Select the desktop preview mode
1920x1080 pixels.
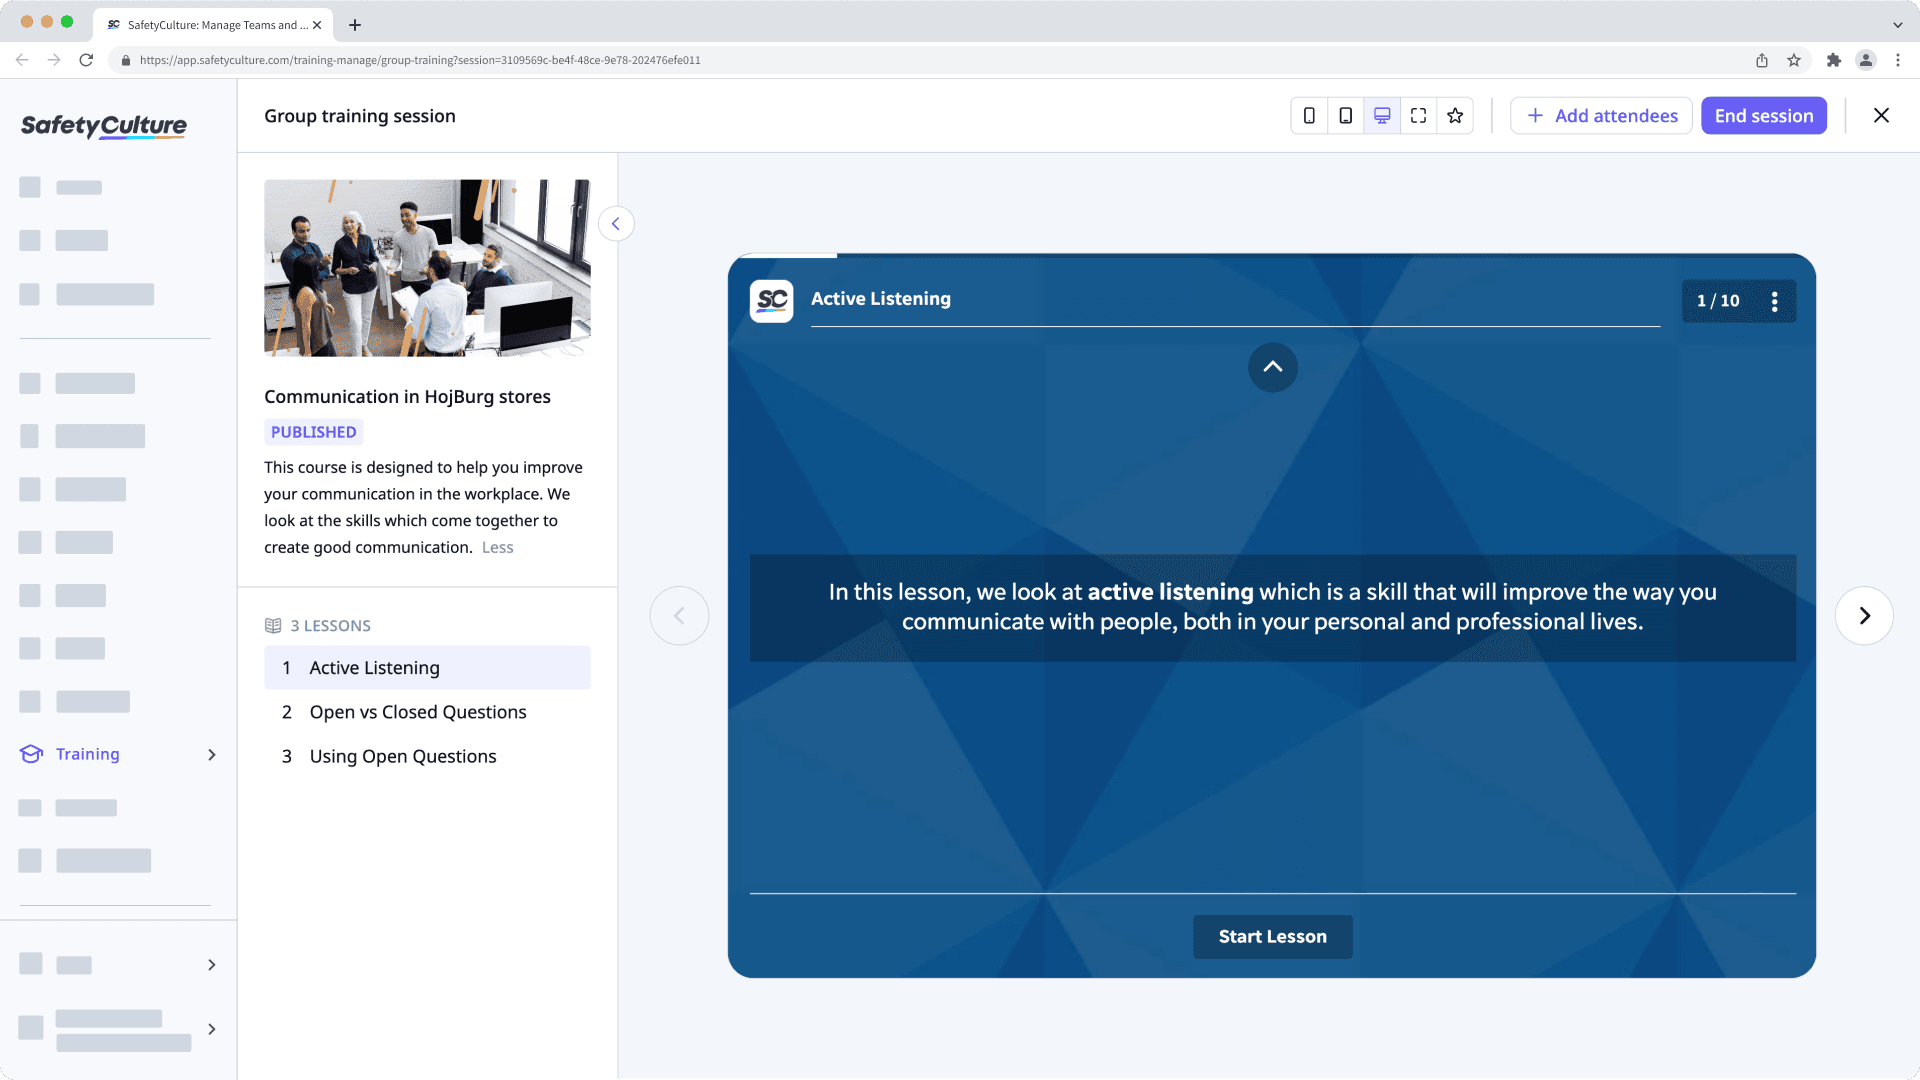(1382, 115)
